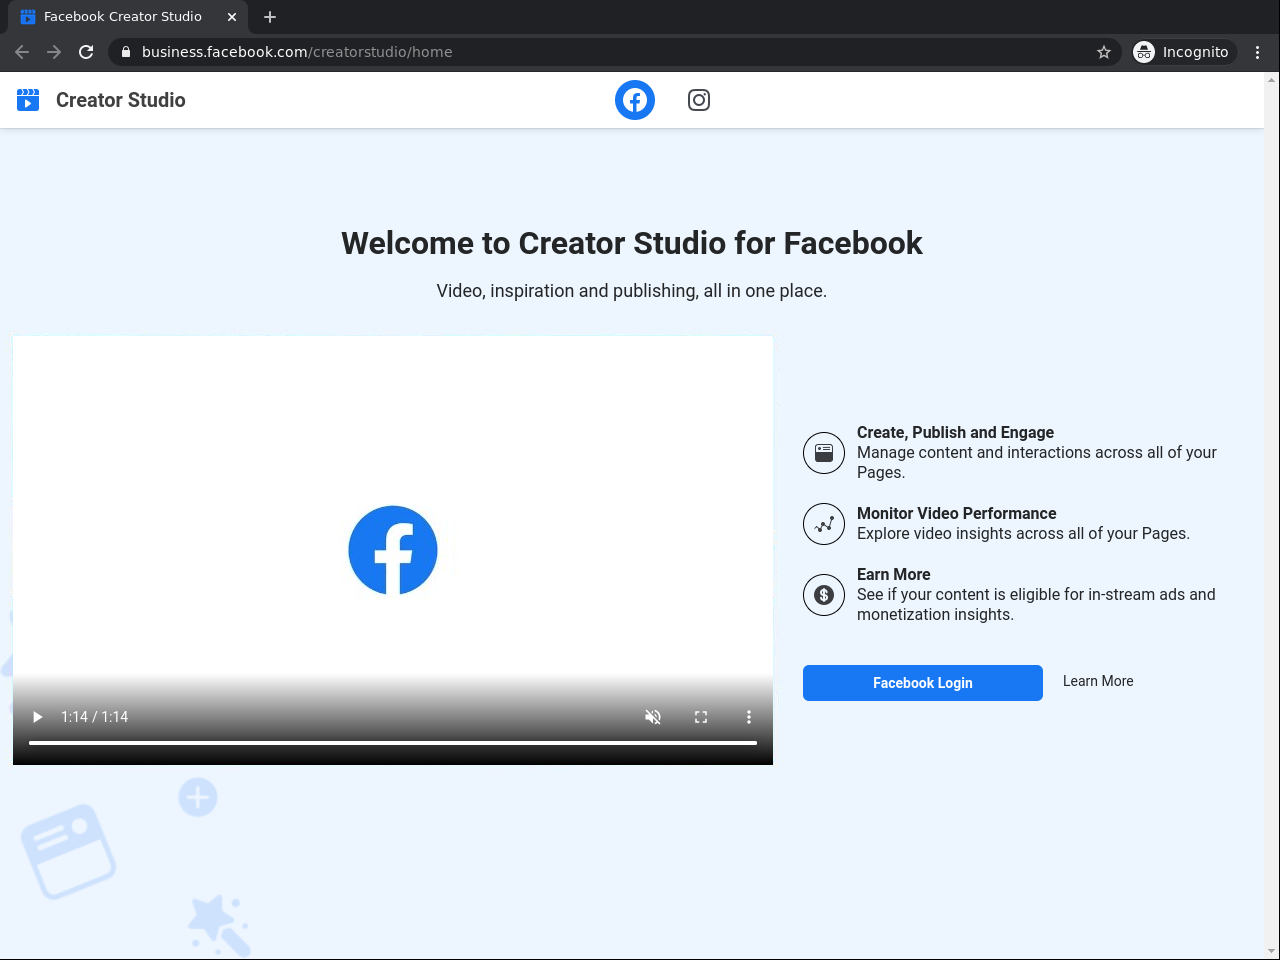
Task: Click the Create, Publish and Engage heading
Action: click(x=955, y=432)
